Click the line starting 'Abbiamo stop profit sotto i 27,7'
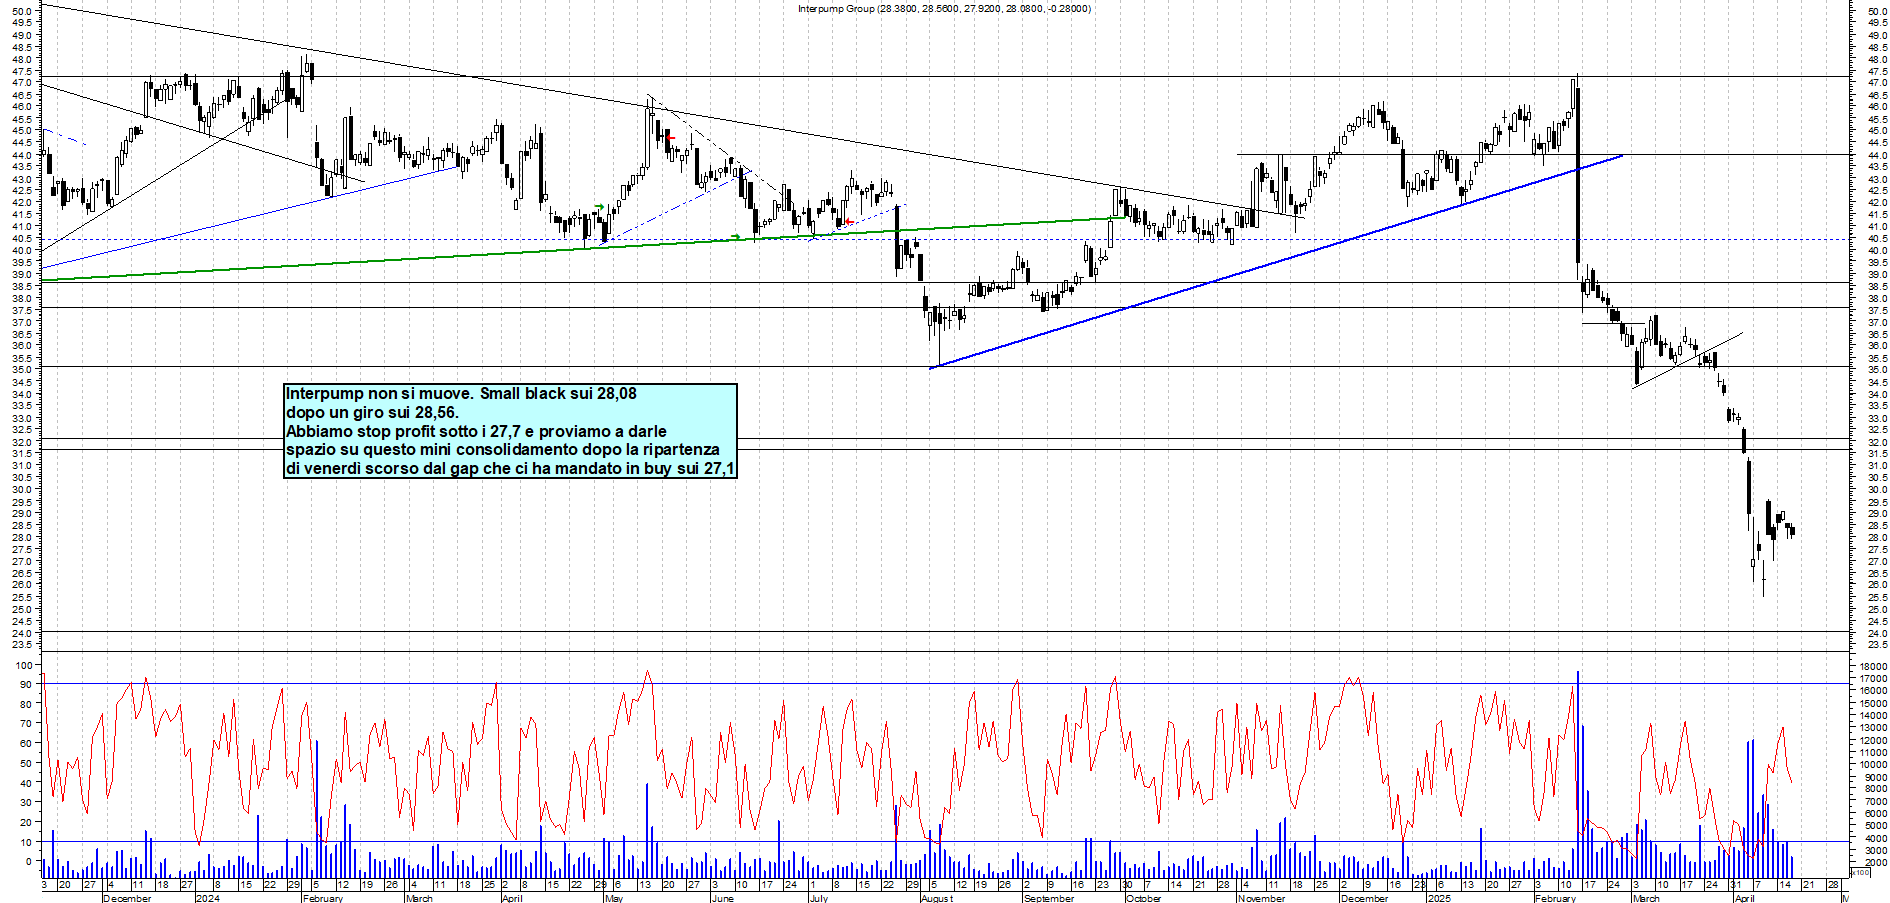This screenshot has width=1890, height=903. click(x=476, y=431)
